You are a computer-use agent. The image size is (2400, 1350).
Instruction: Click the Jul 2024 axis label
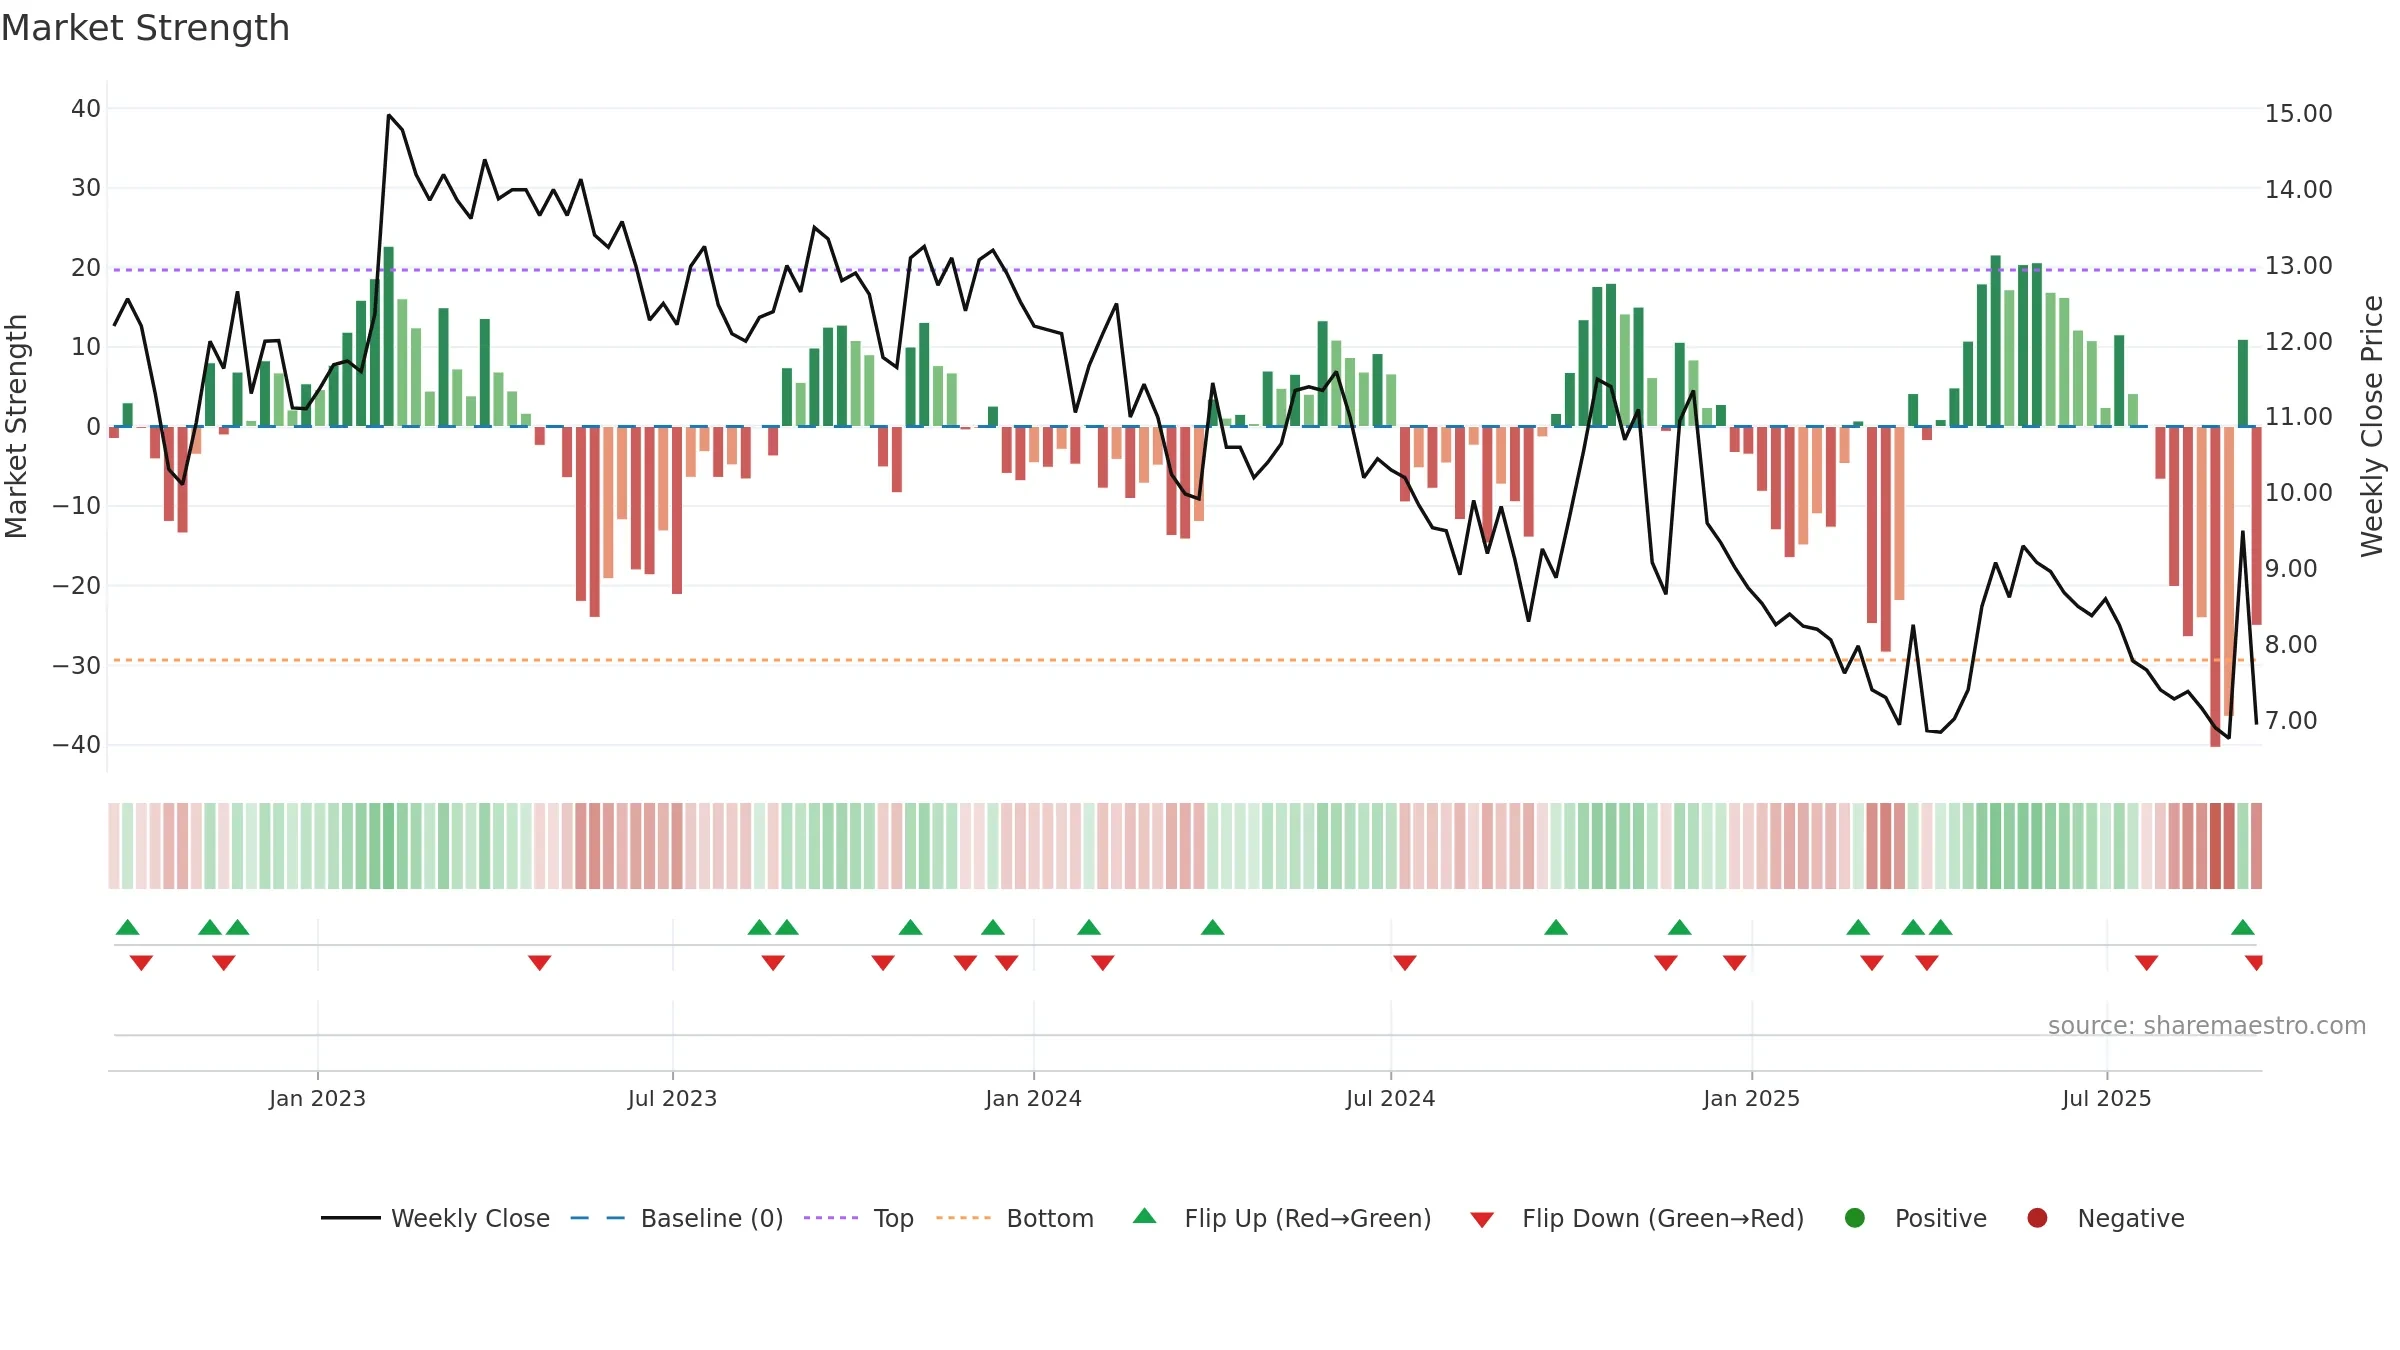click(x=1390, y=1099)
